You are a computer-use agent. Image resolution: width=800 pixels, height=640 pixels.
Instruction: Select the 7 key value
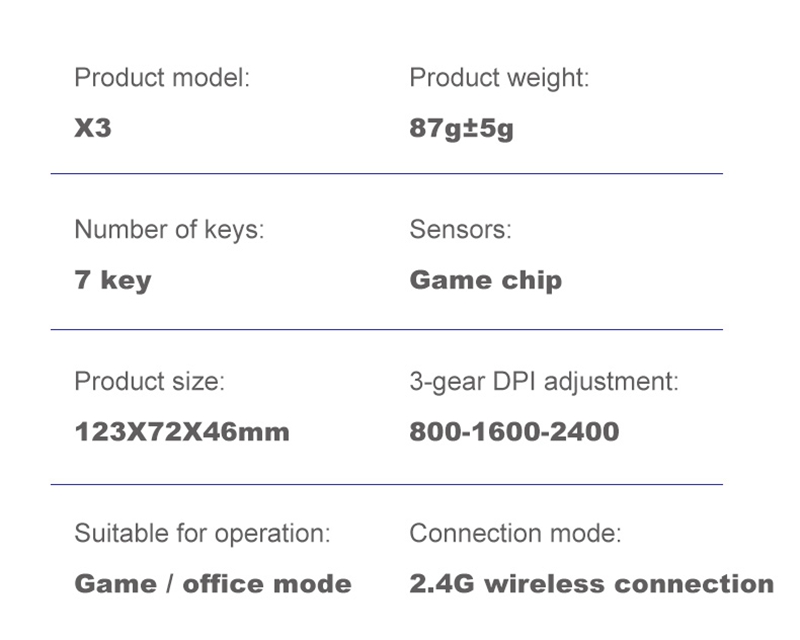pyautogui.click(x=113, y=281)
